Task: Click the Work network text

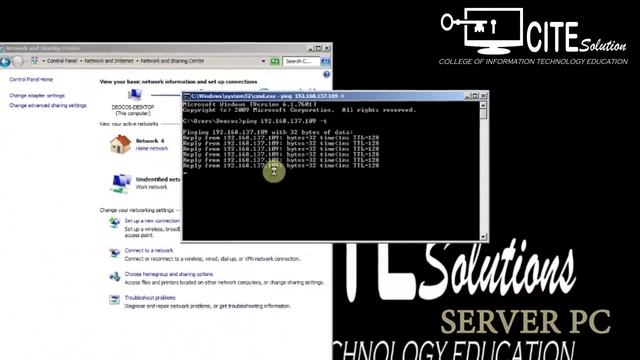Action: [x=151, y=187]
